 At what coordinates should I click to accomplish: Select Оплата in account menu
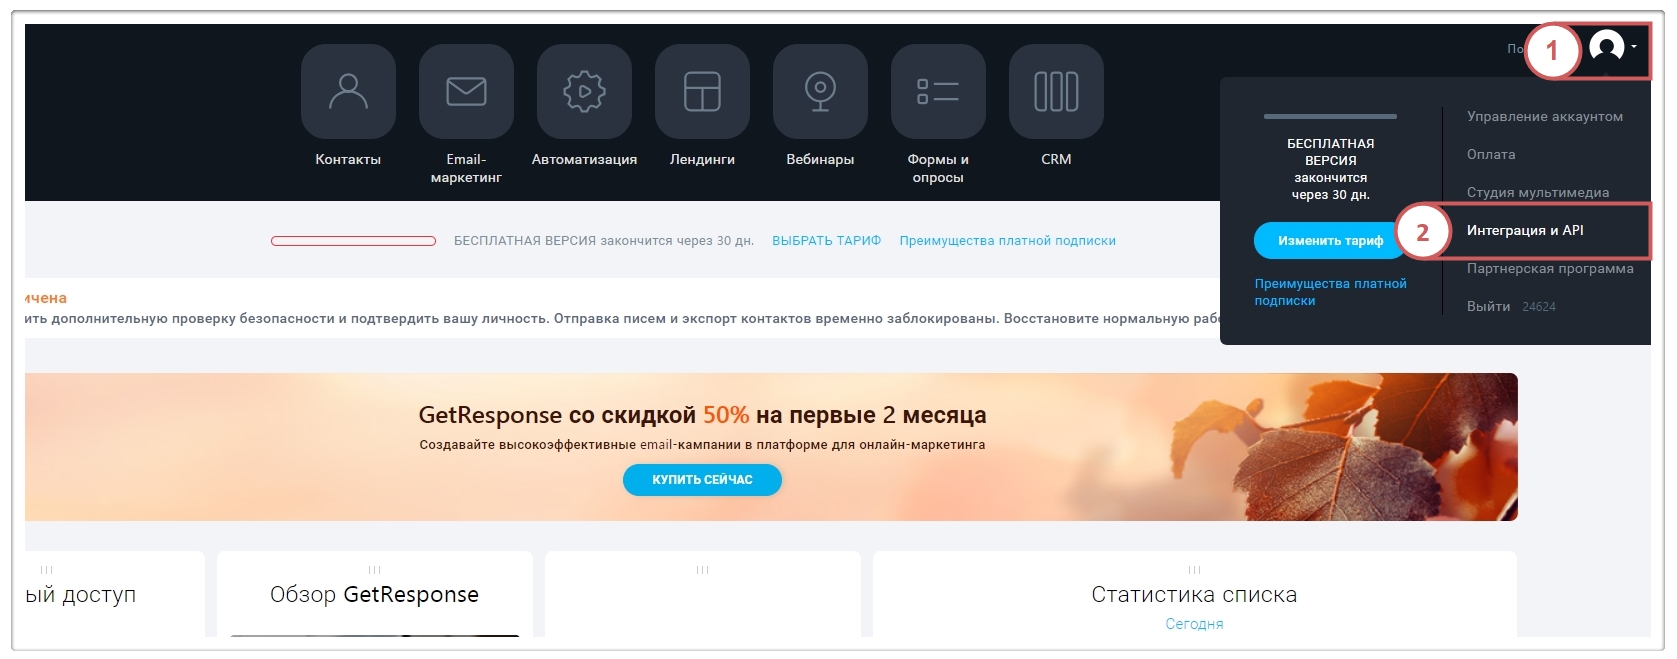click(x=1491, y=155)
